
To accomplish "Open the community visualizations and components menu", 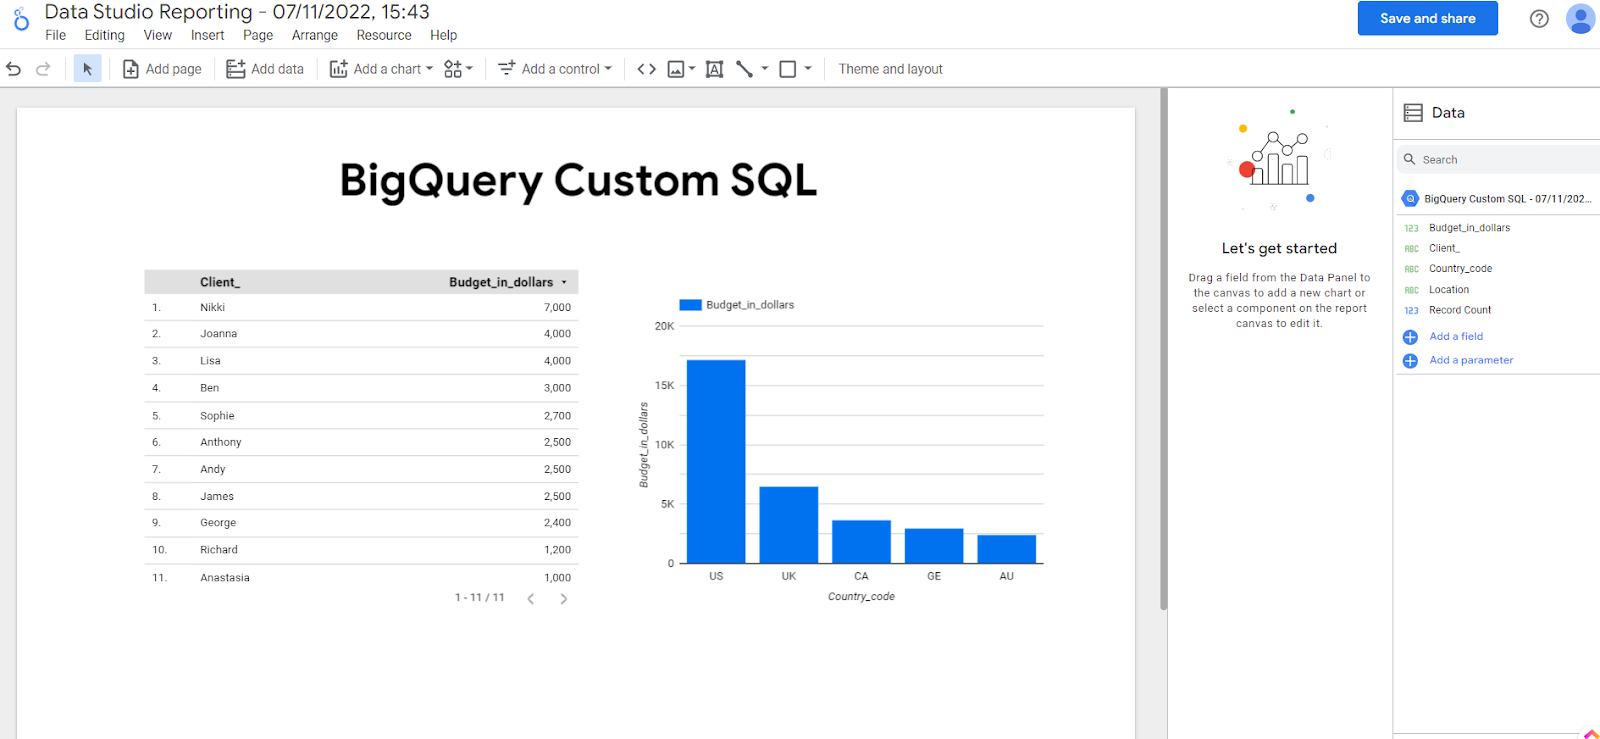I will coord(459,69).
